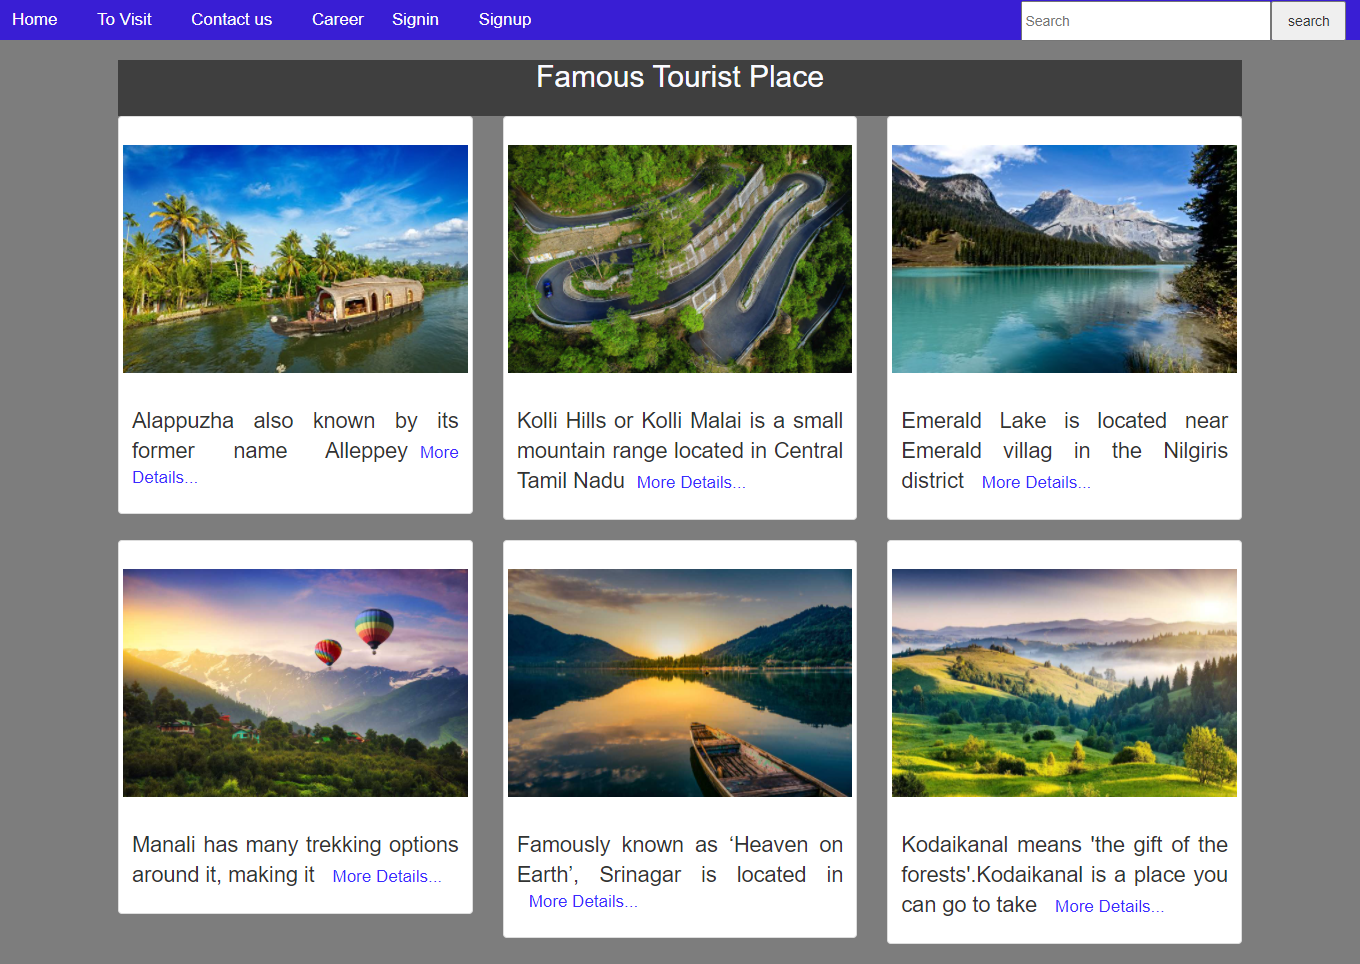Follow More Details link for Kolli Hills
Viewport: 1360px width, 964px height.
tap(691, 482)
